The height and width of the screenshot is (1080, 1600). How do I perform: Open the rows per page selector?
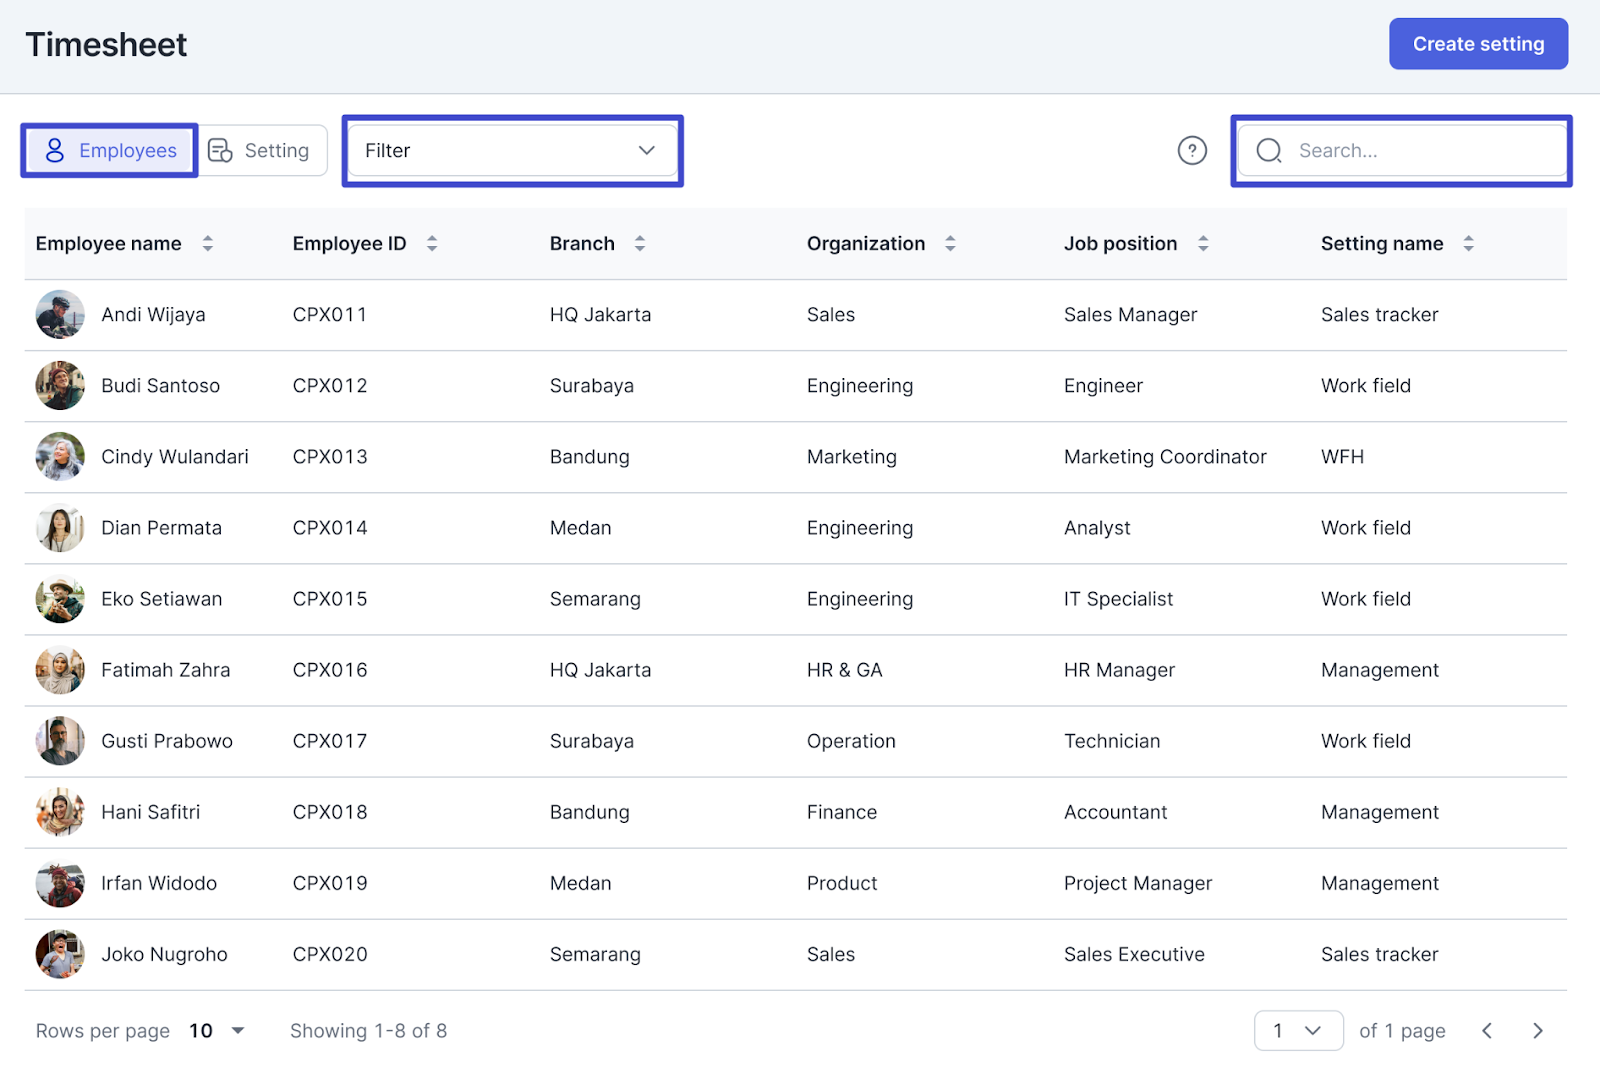[216, 1030]
